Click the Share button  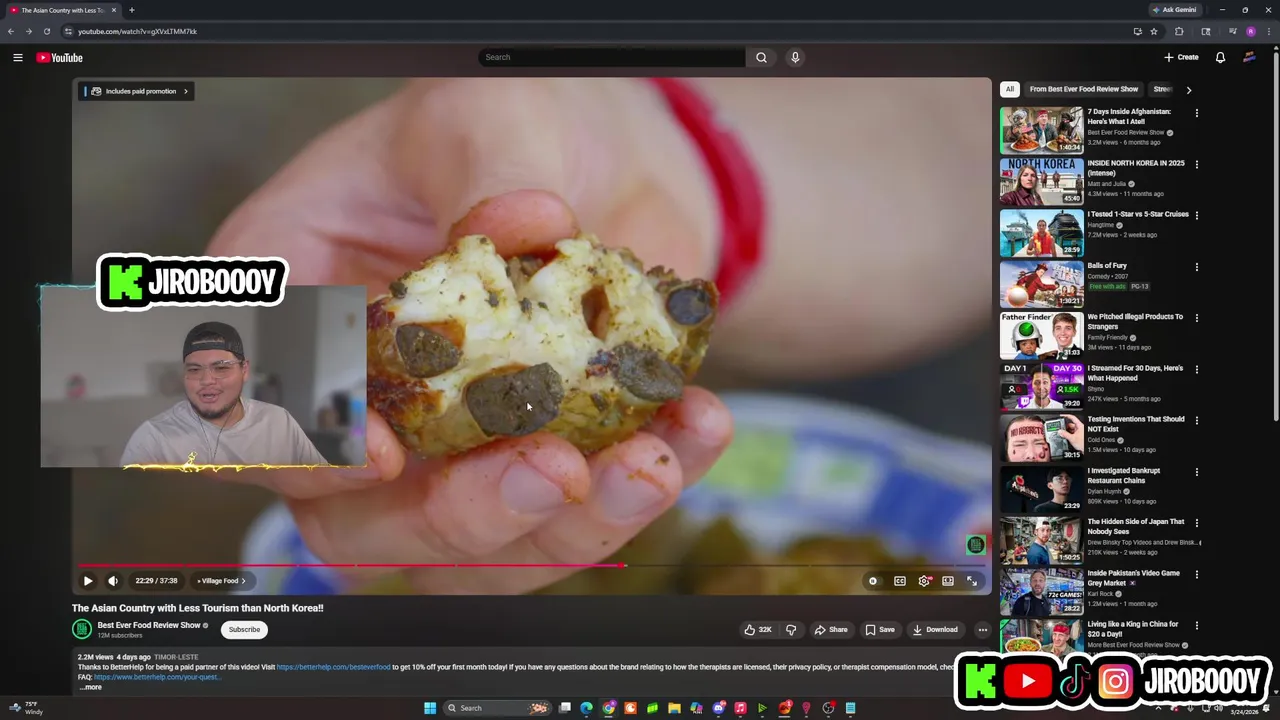click(x=831, y=630)
